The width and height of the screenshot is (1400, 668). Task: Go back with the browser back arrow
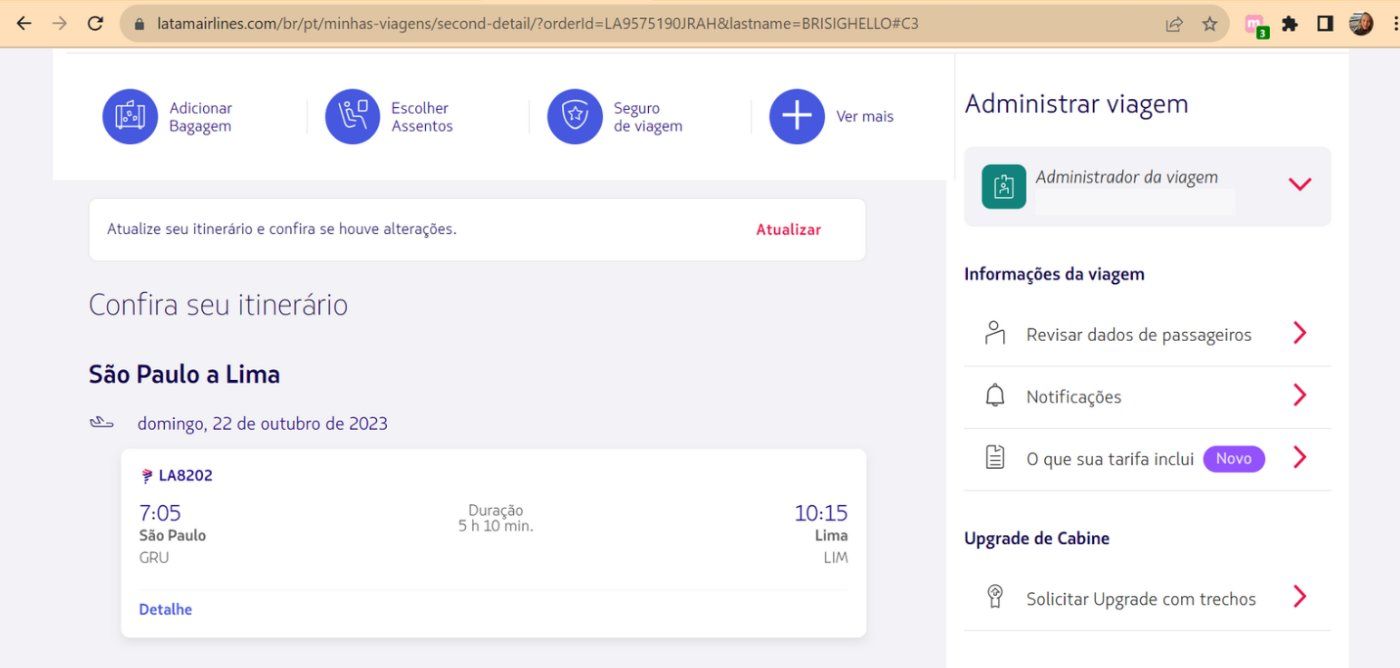24,23
